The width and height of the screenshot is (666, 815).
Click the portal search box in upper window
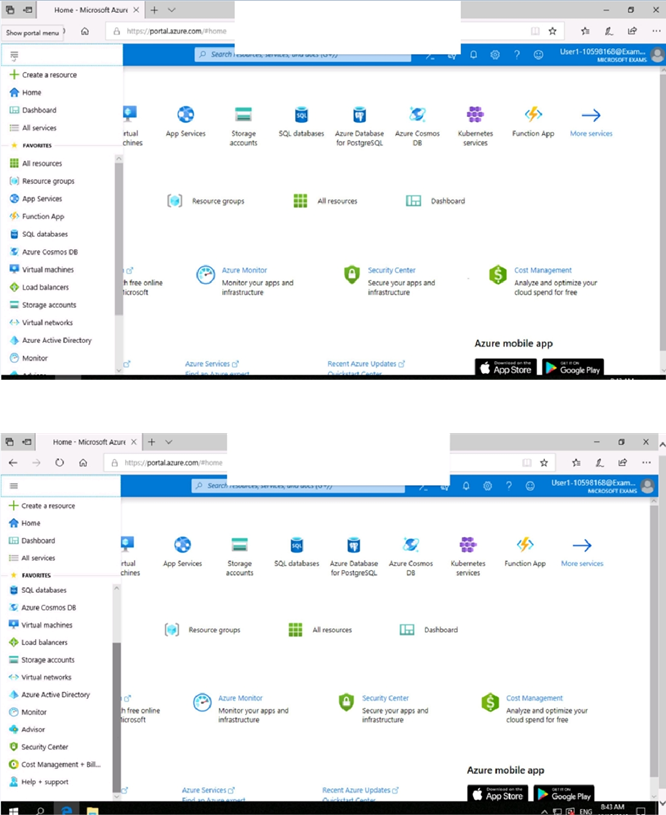click(x=303, y=54)
